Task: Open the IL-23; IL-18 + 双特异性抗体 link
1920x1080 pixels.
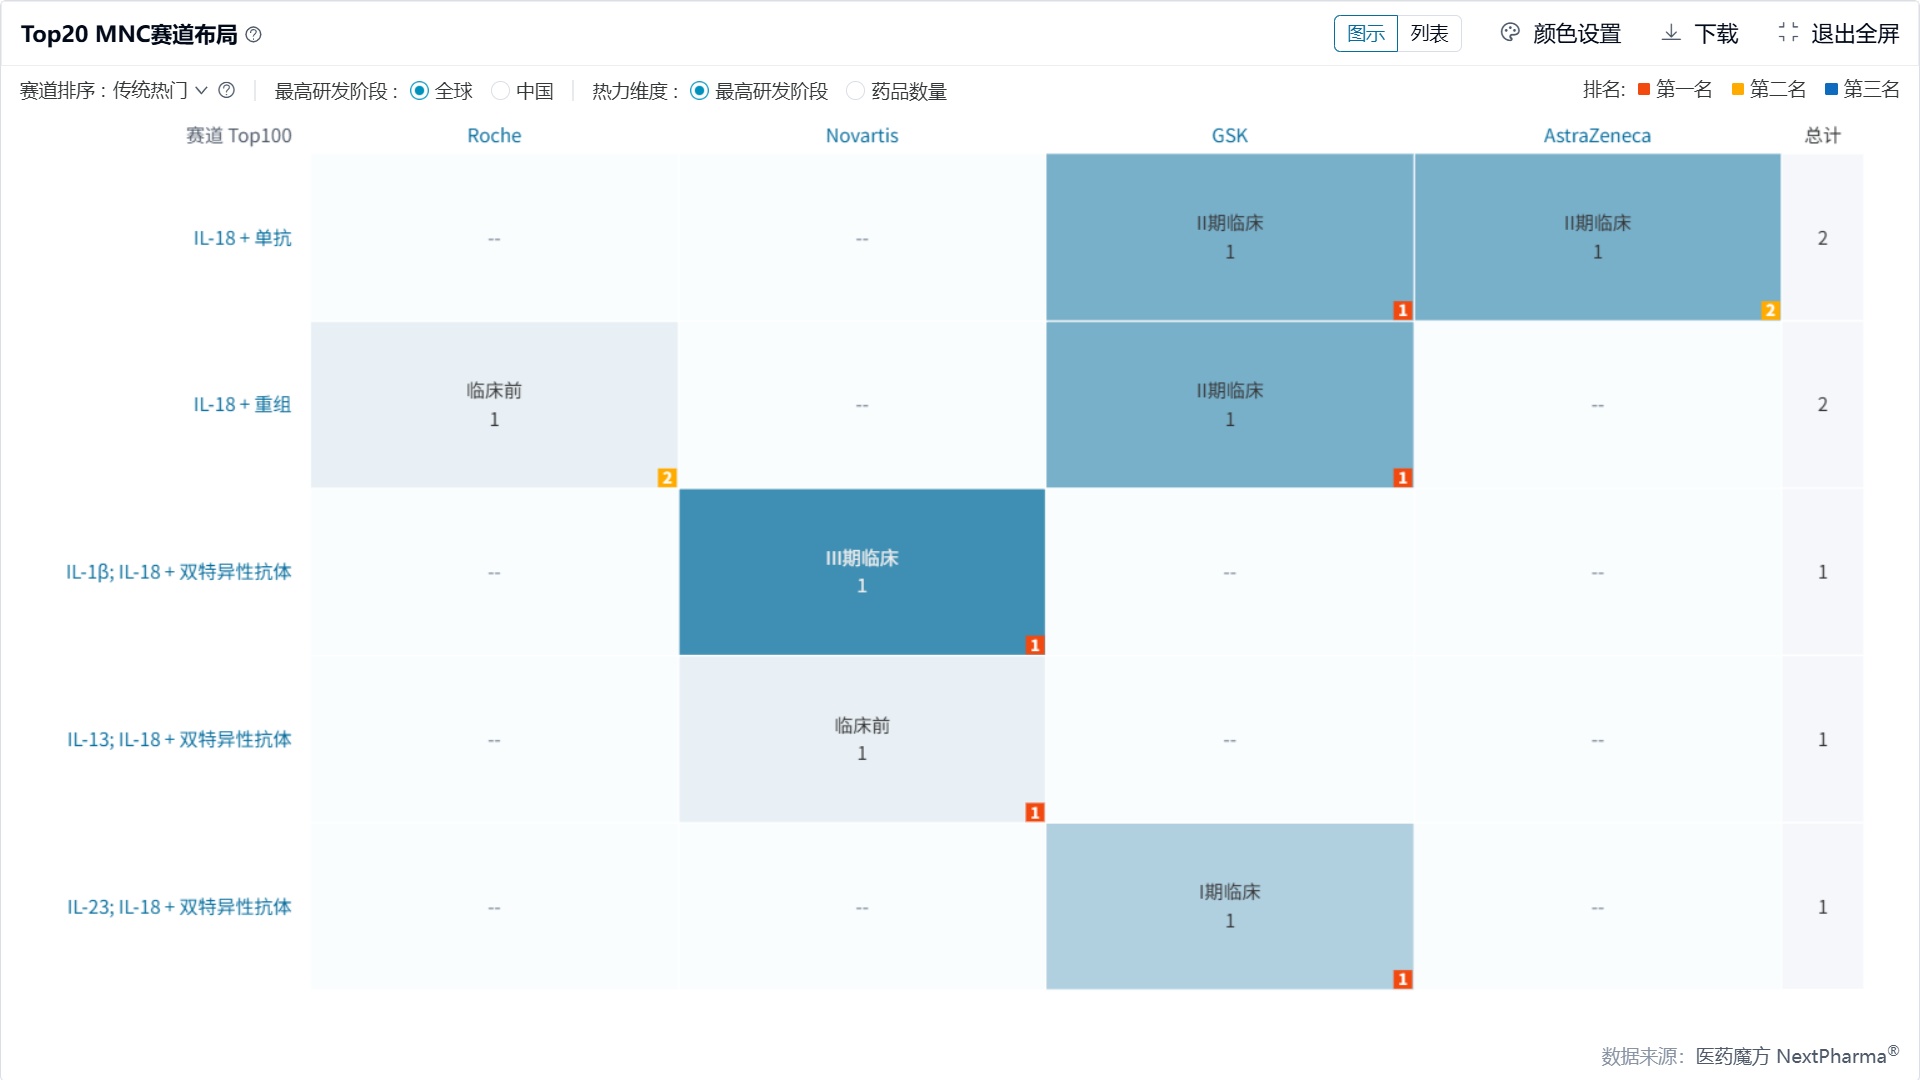Action: (x=179, y=907)
